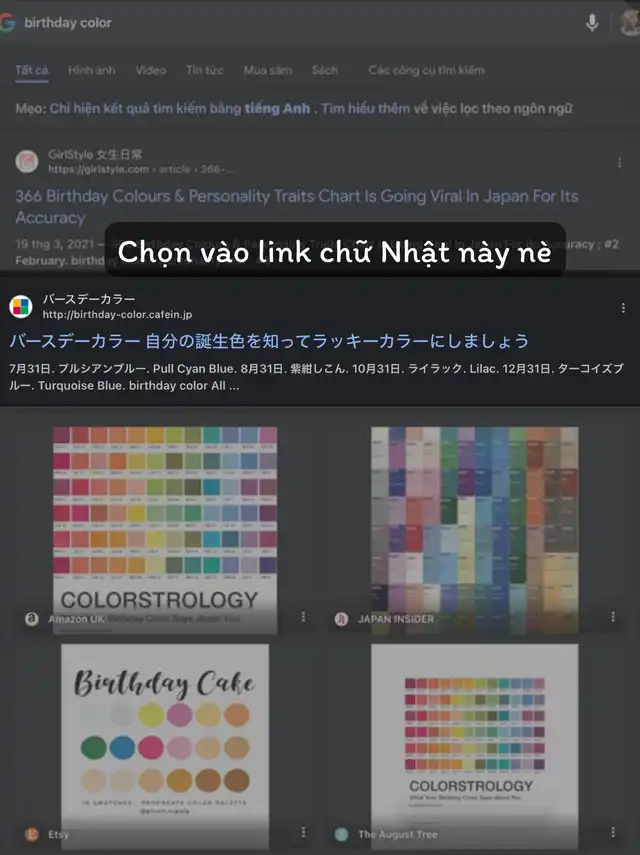This screenshot has height=855, width=640.
Task: Open three-dot menu on Etsy image
Action: tap(303, 832)
